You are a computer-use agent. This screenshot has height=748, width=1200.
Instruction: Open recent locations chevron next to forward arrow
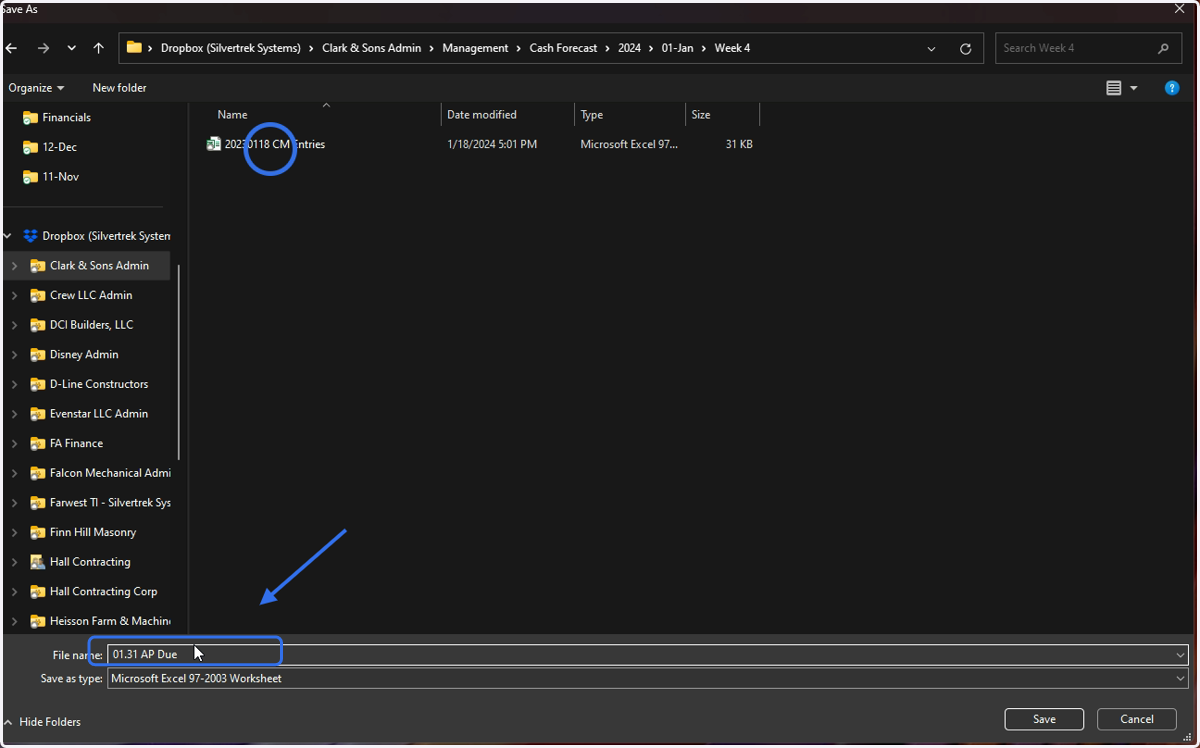[71, 48]
